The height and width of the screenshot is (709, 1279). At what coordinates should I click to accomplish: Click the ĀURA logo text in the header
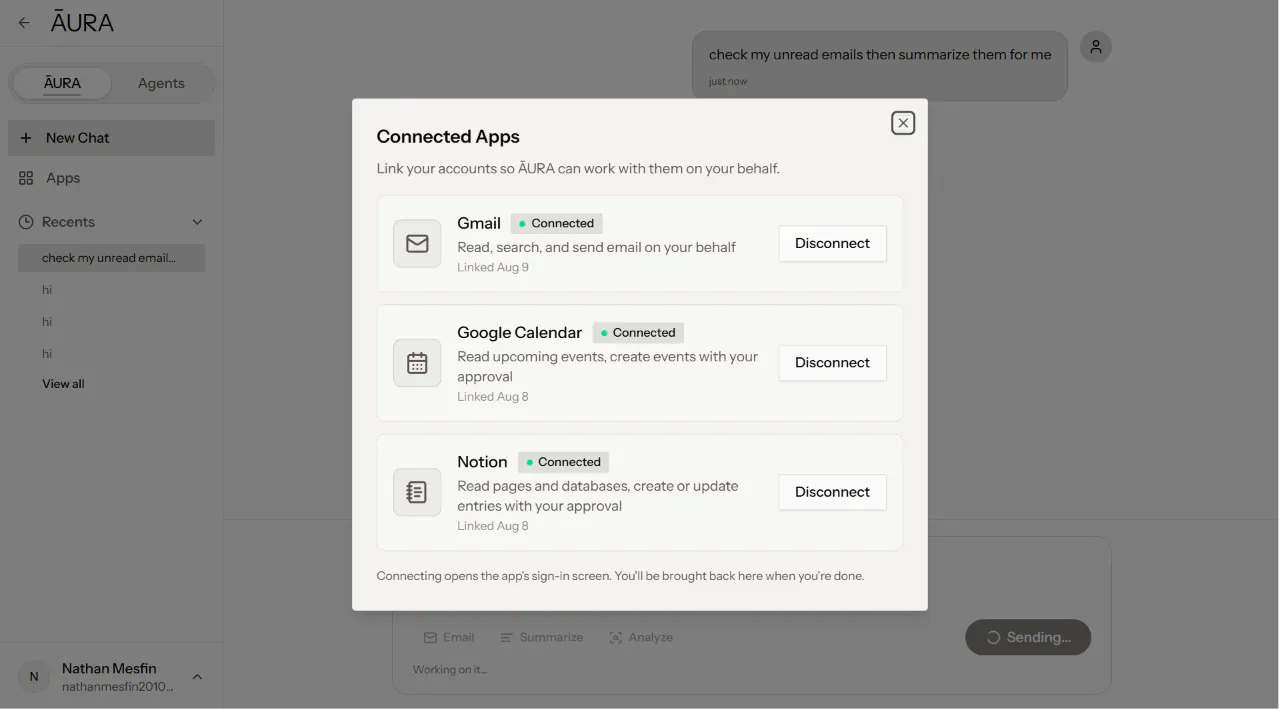tap(82, 22)
